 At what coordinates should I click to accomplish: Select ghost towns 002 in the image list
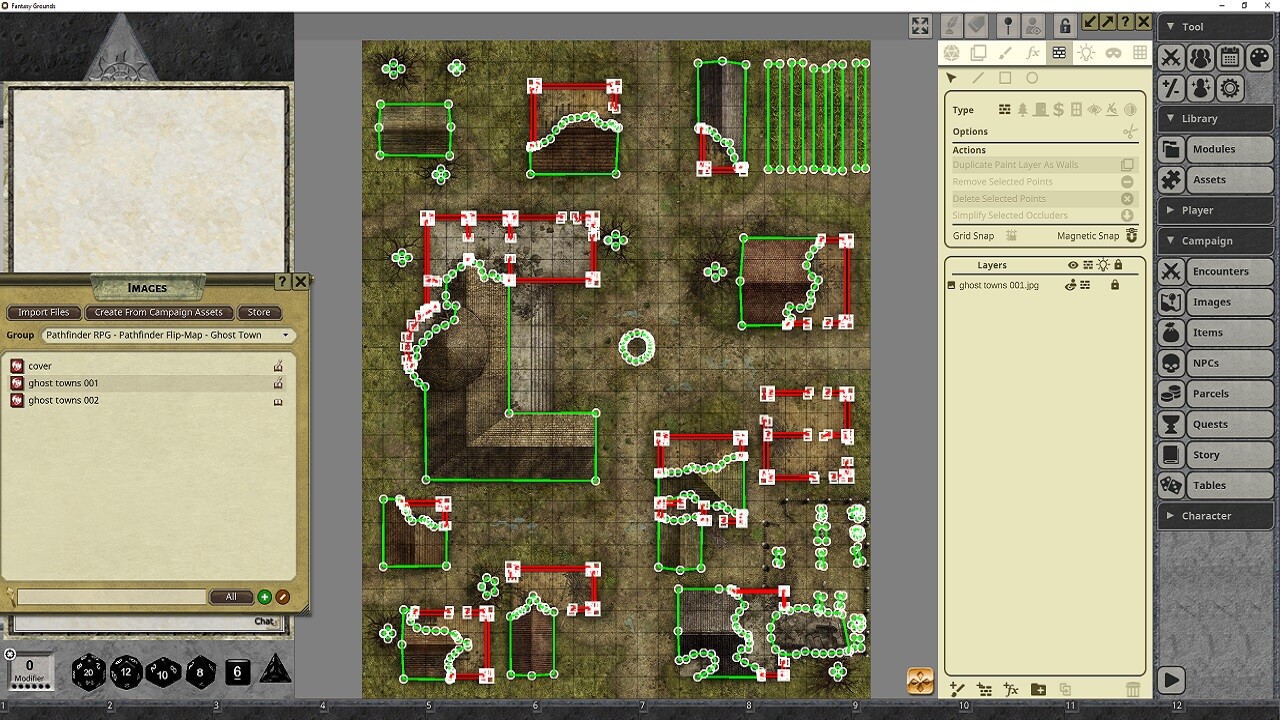[62, 400]
